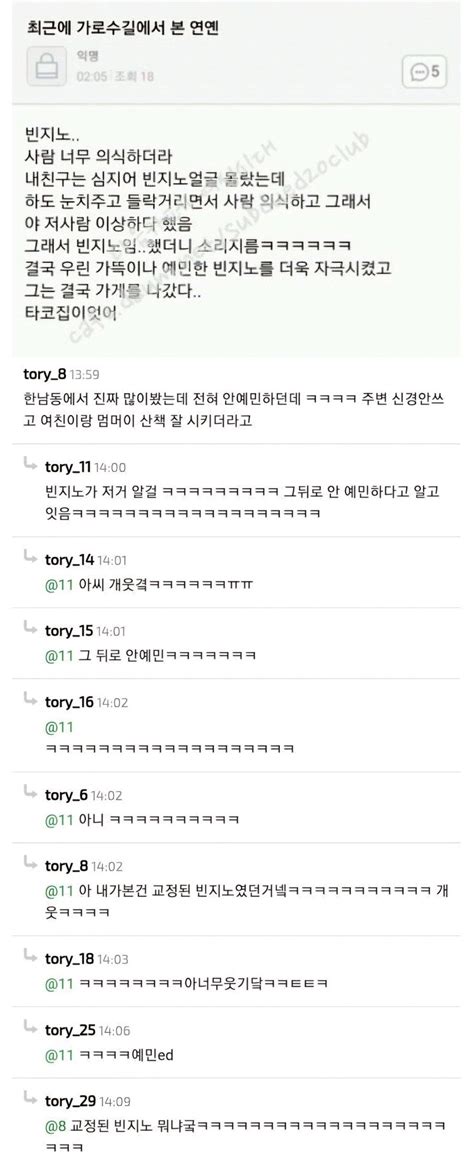Screen dimensions: 474x1172
Task: Select the 익명 author name
Action: 87,55
